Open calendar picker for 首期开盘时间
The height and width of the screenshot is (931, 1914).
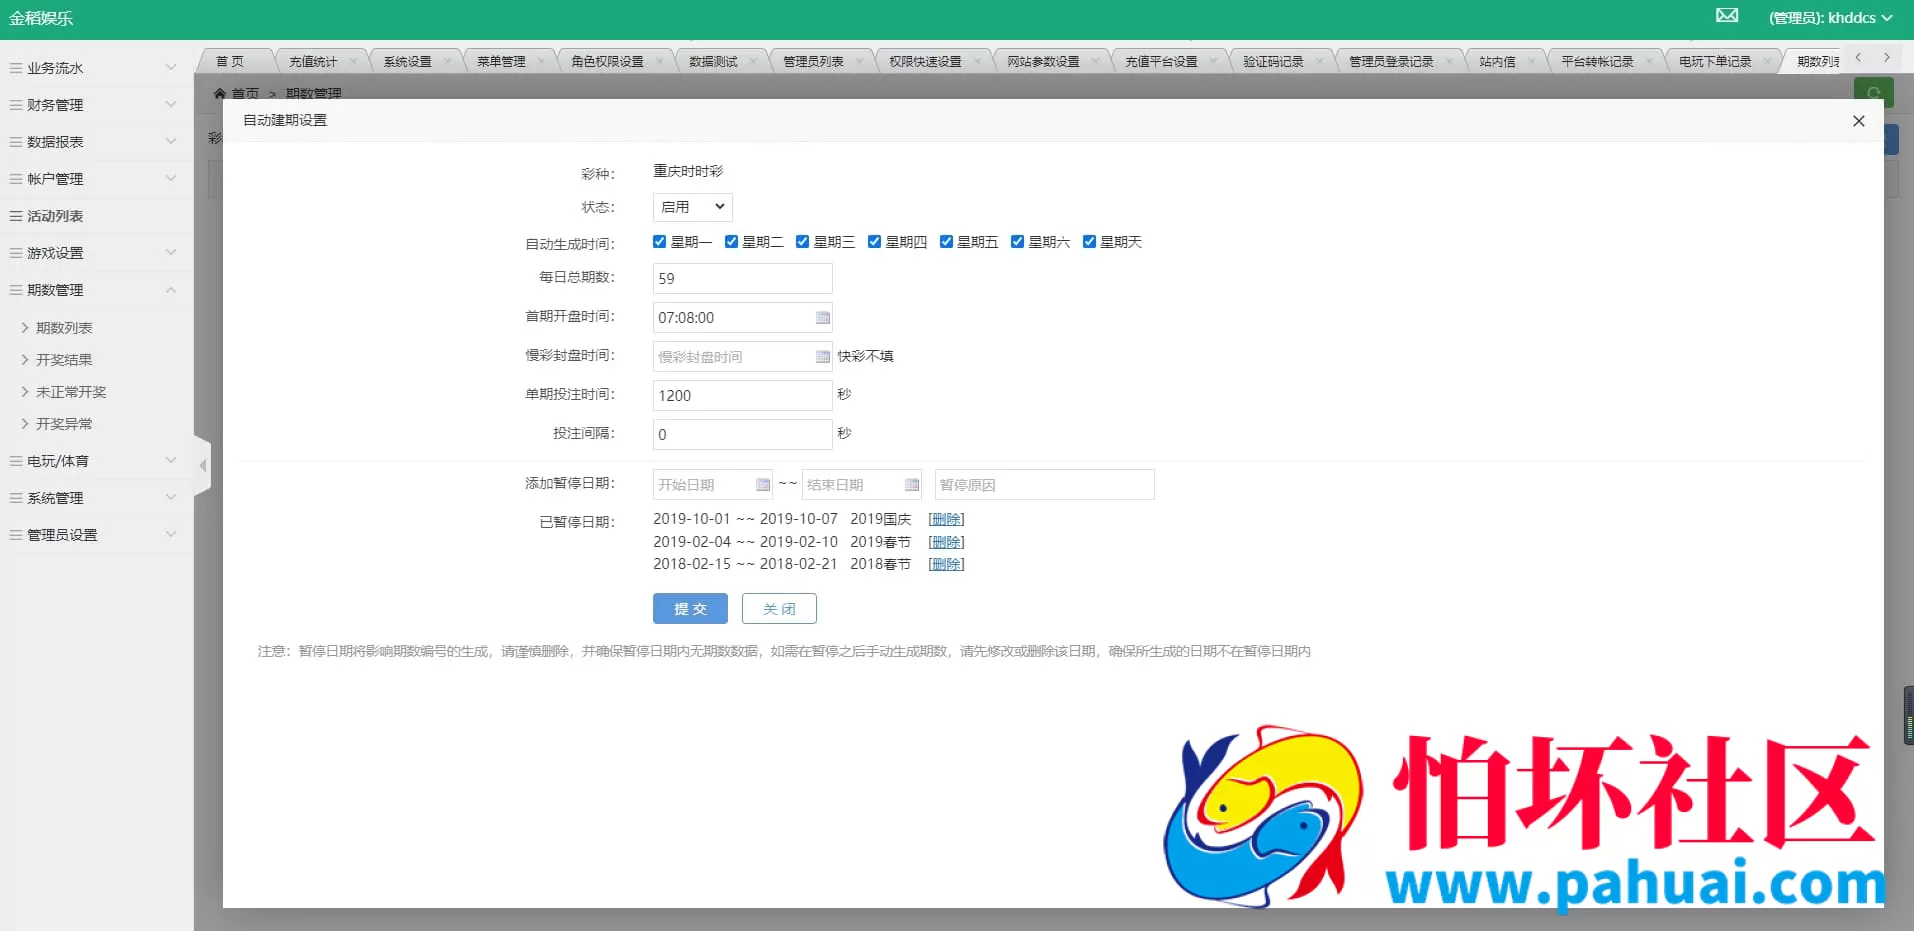(x=823, y=317)
